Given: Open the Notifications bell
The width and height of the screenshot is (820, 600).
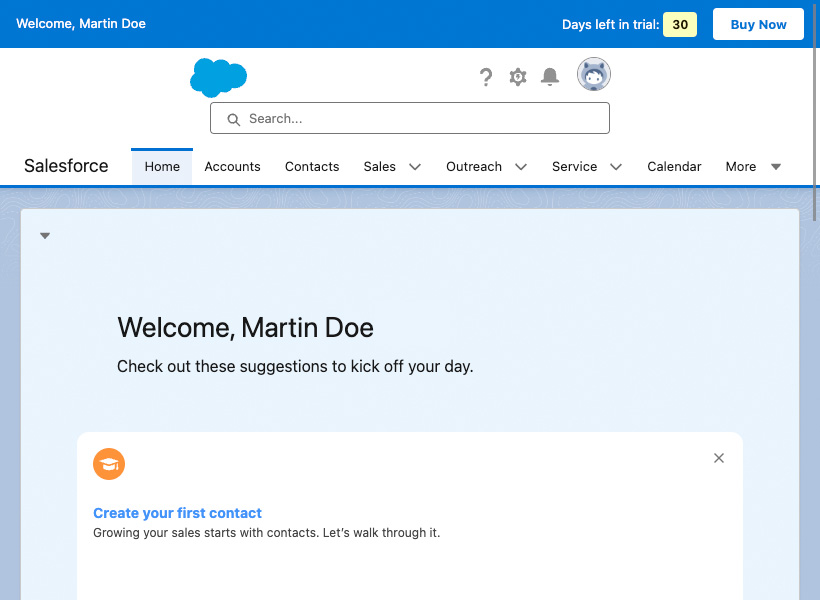Looking at the screenshot, I should (x=550, y=77).
